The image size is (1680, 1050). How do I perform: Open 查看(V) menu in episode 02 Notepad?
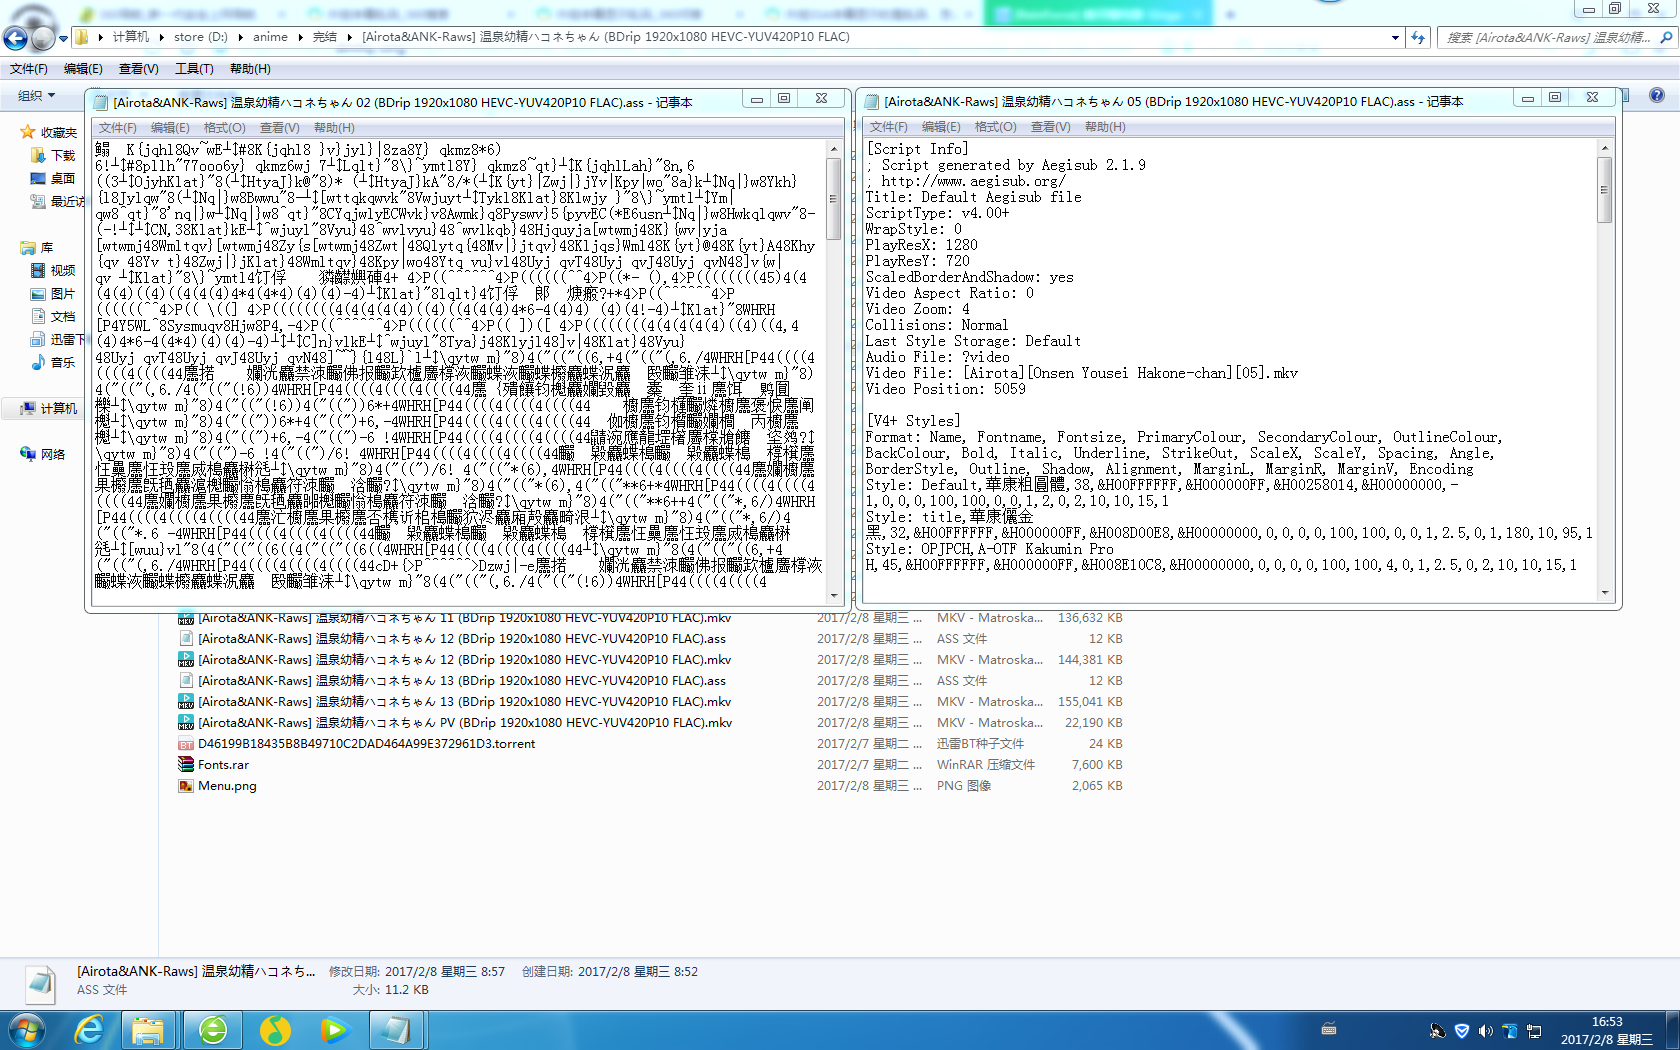point(280,128)
